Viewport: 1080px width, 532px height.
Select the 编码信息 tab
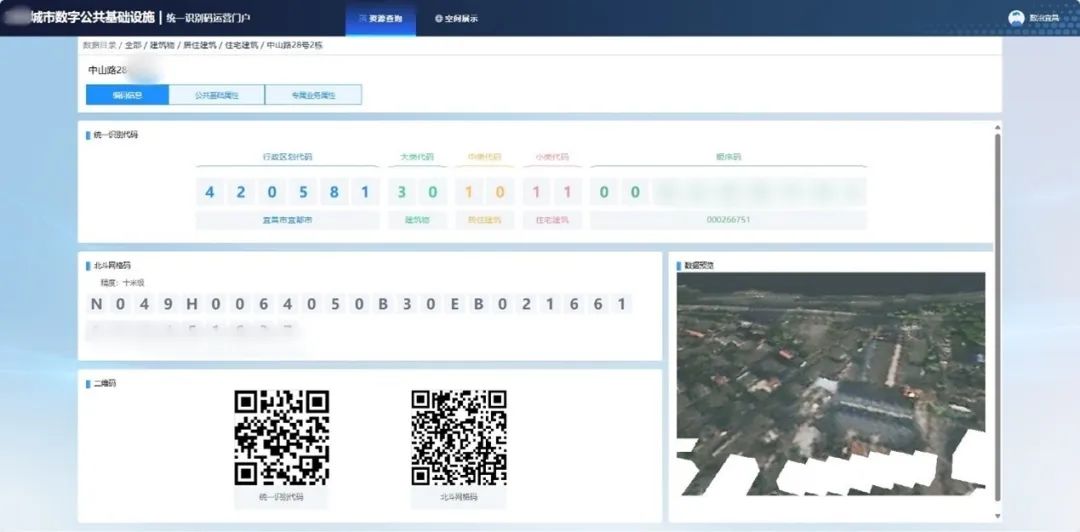click(127, 95)
